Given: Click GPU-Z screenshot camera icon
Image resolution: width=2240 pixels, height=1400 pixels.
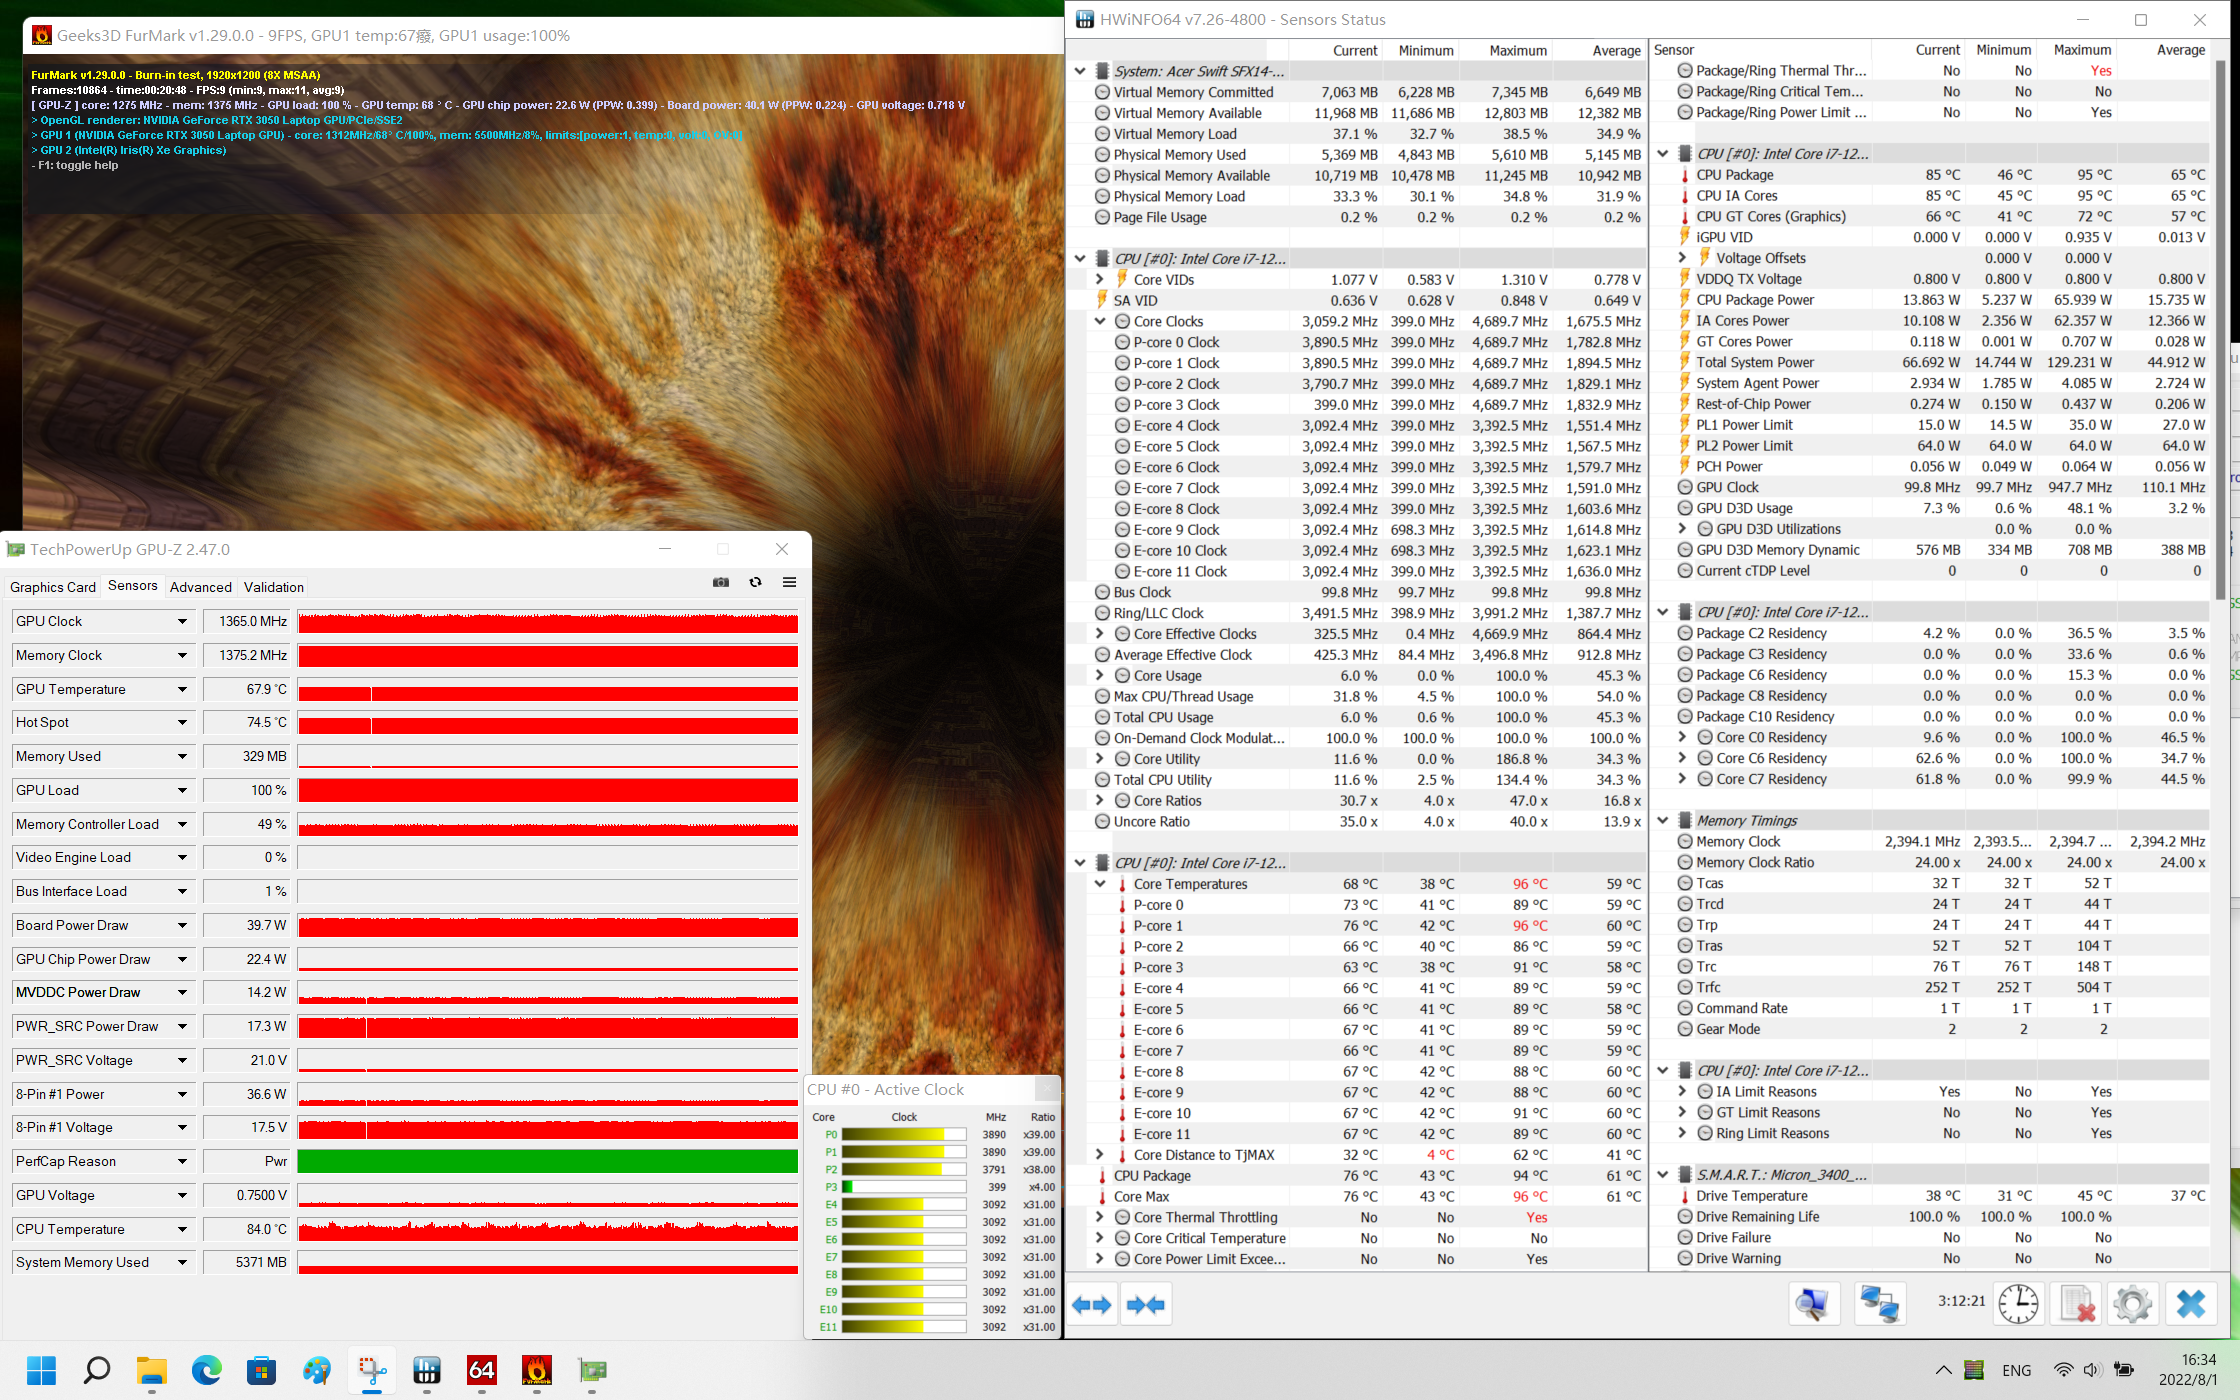Looking at the screenshot, I should pos(720,583).
